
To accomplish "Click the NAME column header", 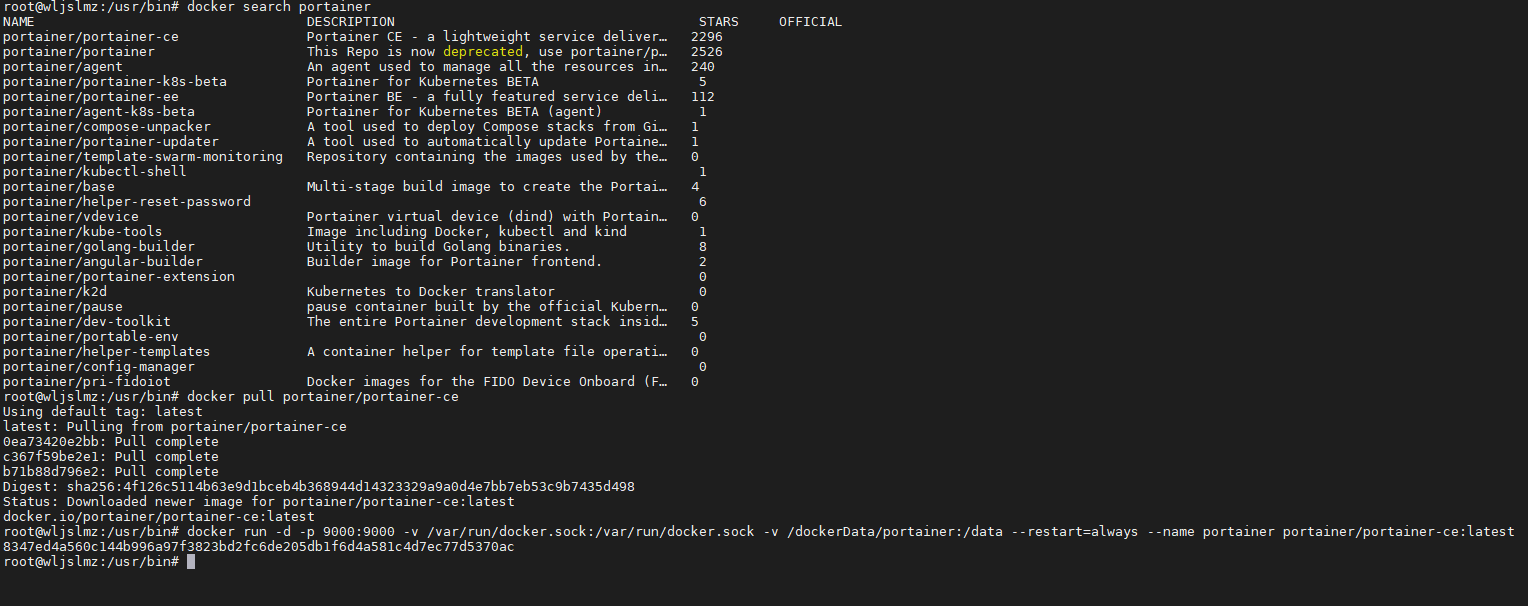I will [19, 21].
